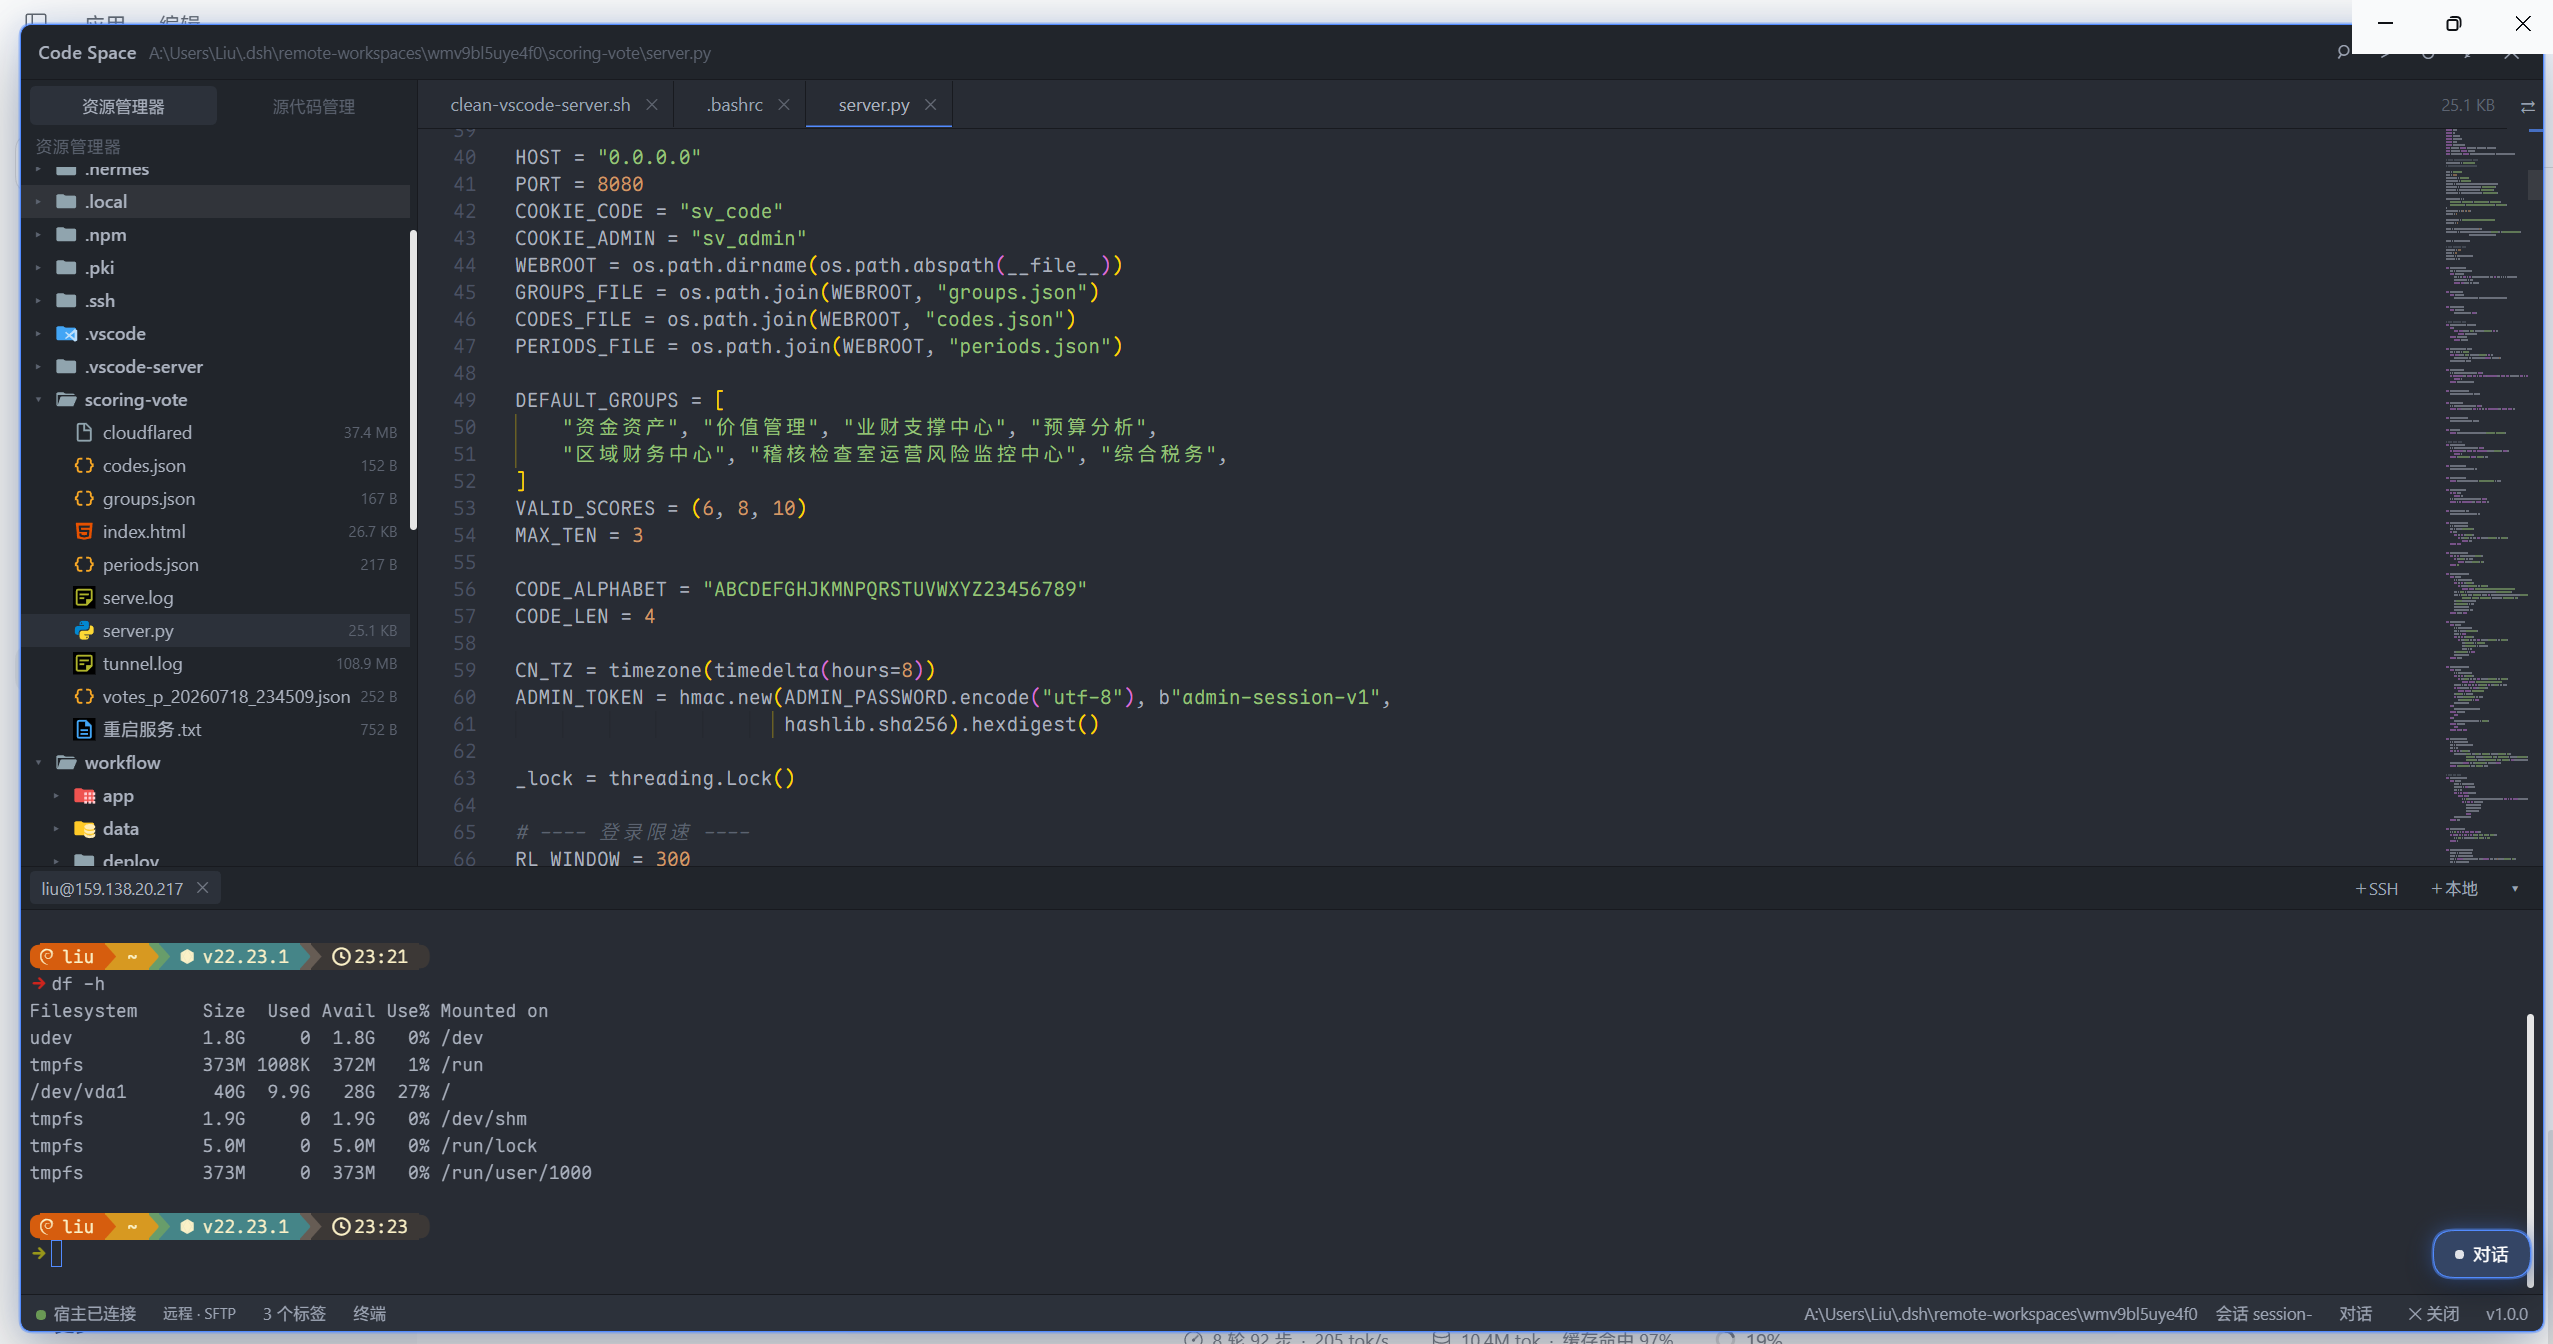Image resolution: width=2553 pixels, height=1344 pixels.
Task: Click the codes.json braces icon
Action: coord(85,466)
